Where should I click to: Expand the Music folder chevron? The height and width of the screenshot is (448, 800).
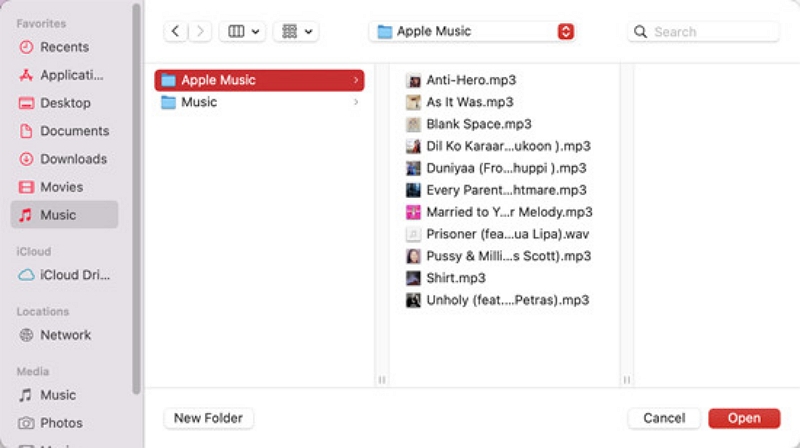point(356,102)
